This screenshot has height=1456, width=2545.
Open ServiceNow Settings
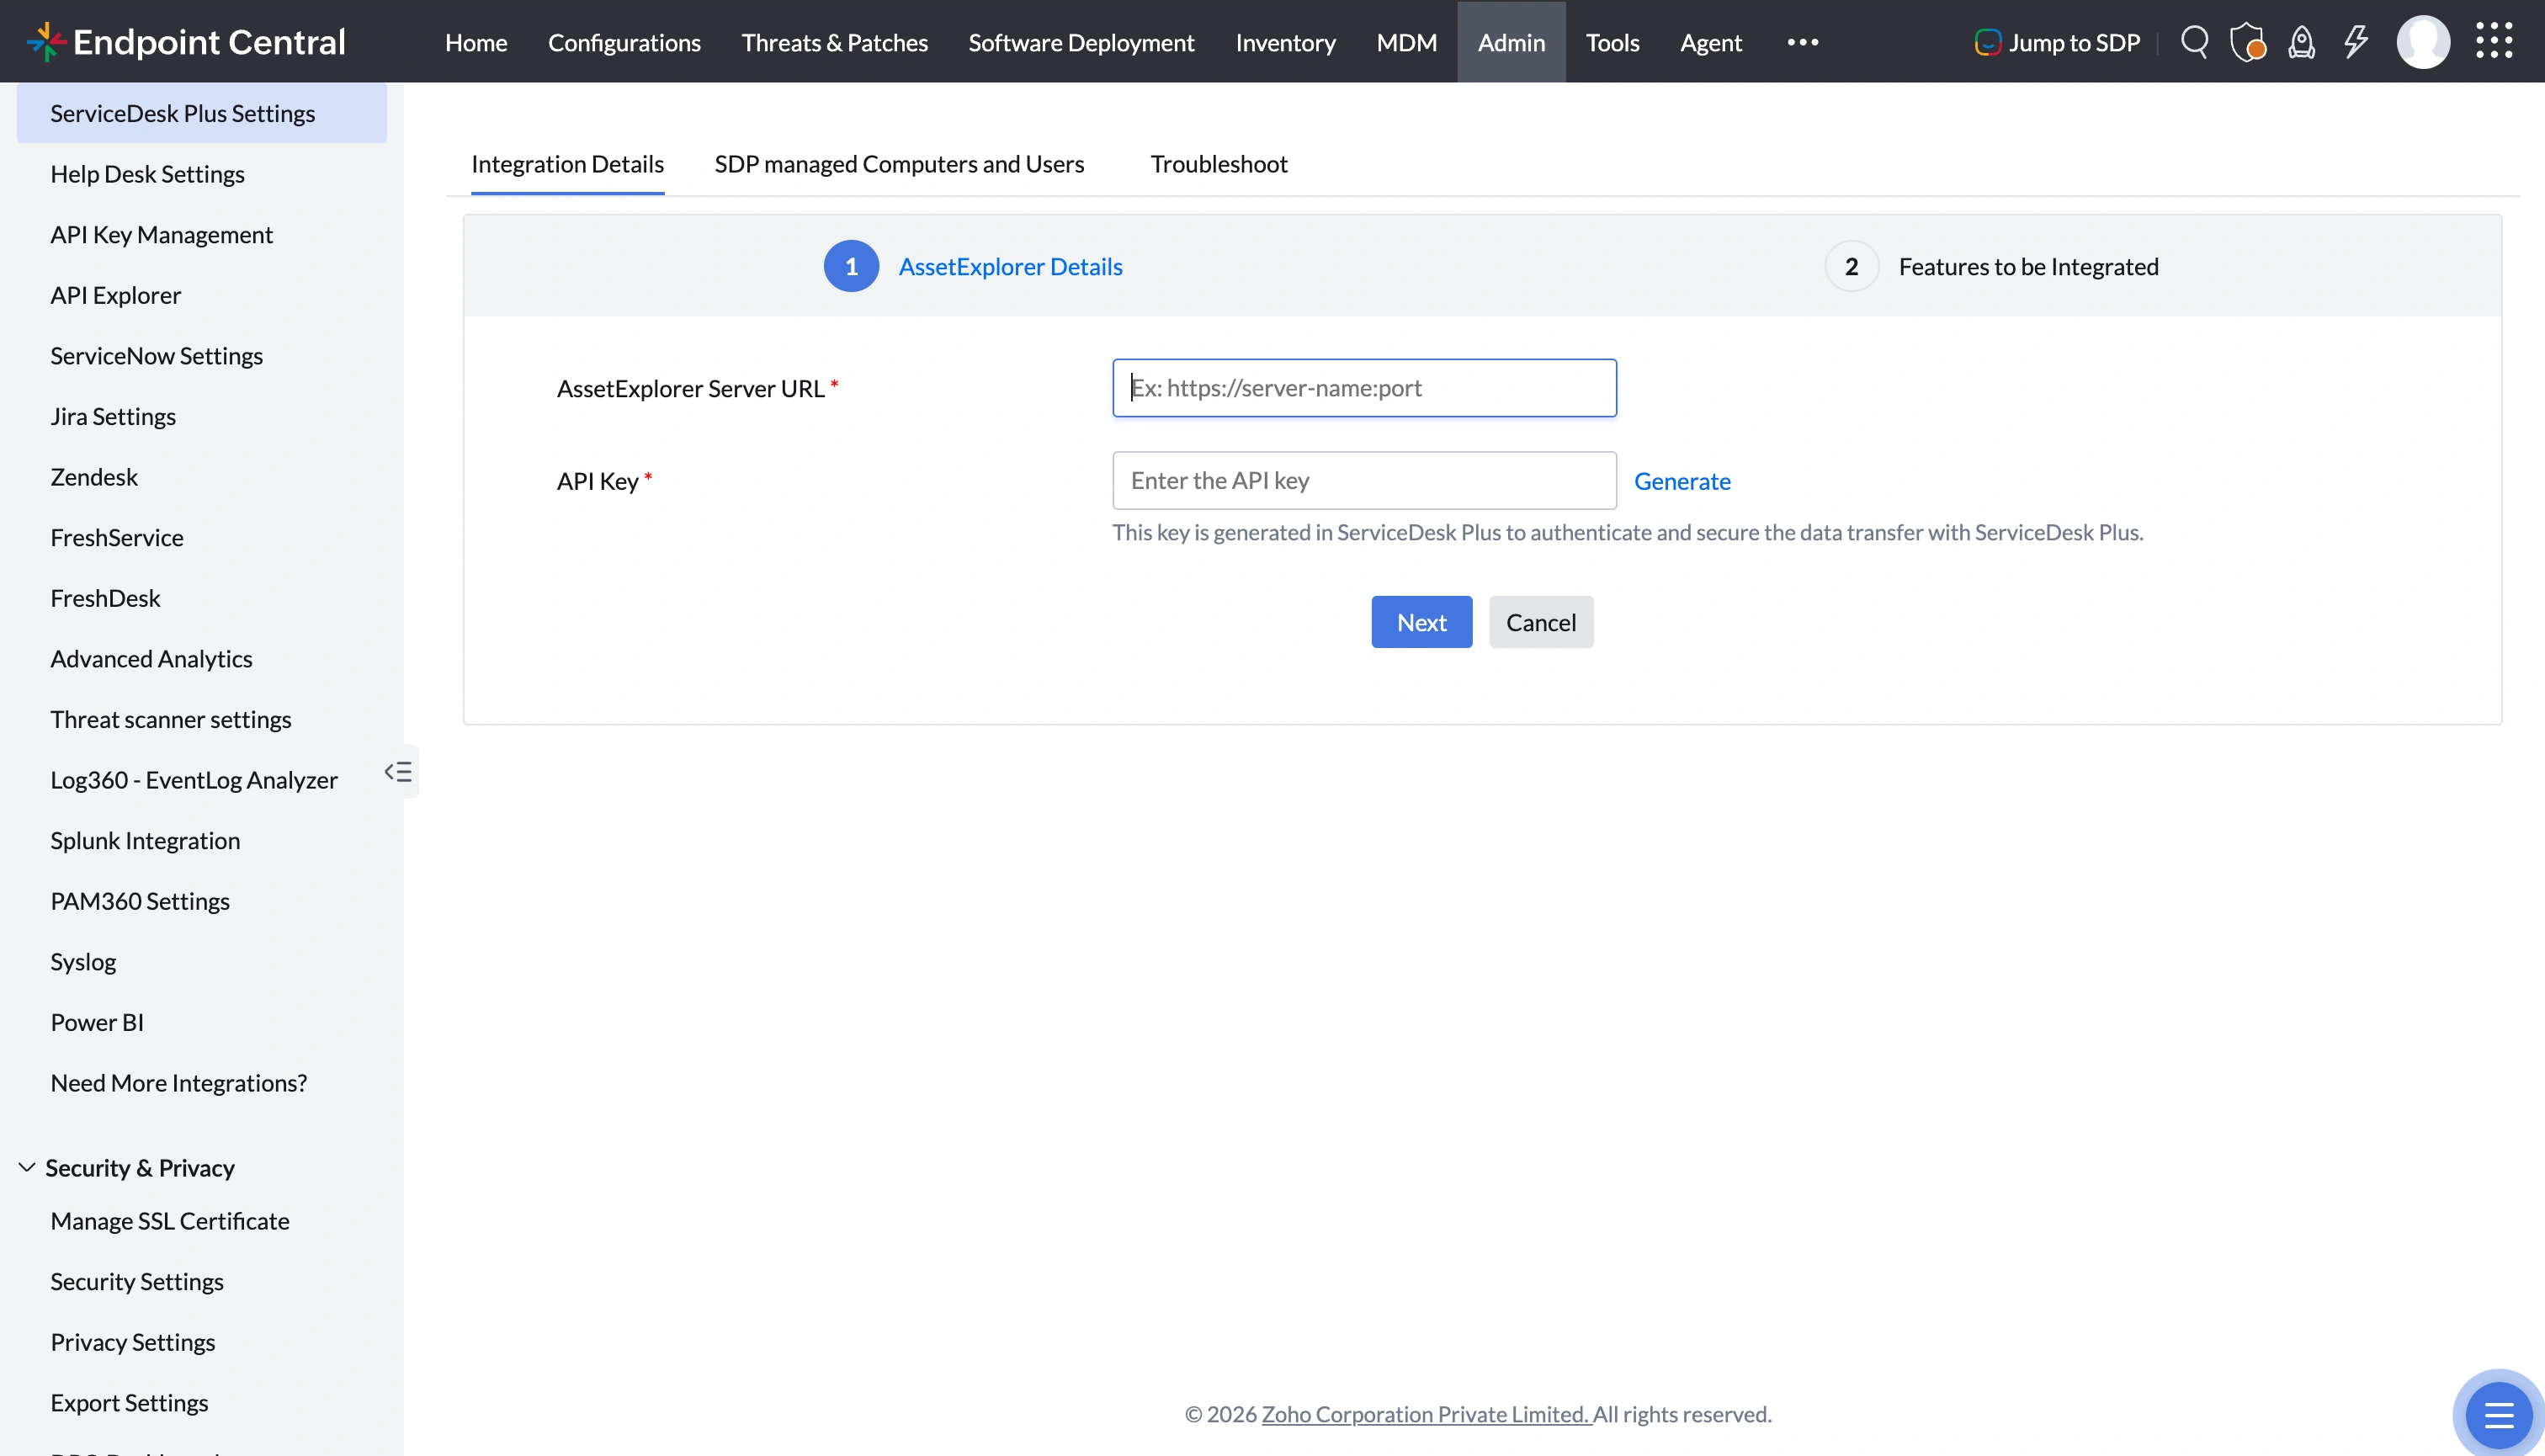click(x=156, y=356)
